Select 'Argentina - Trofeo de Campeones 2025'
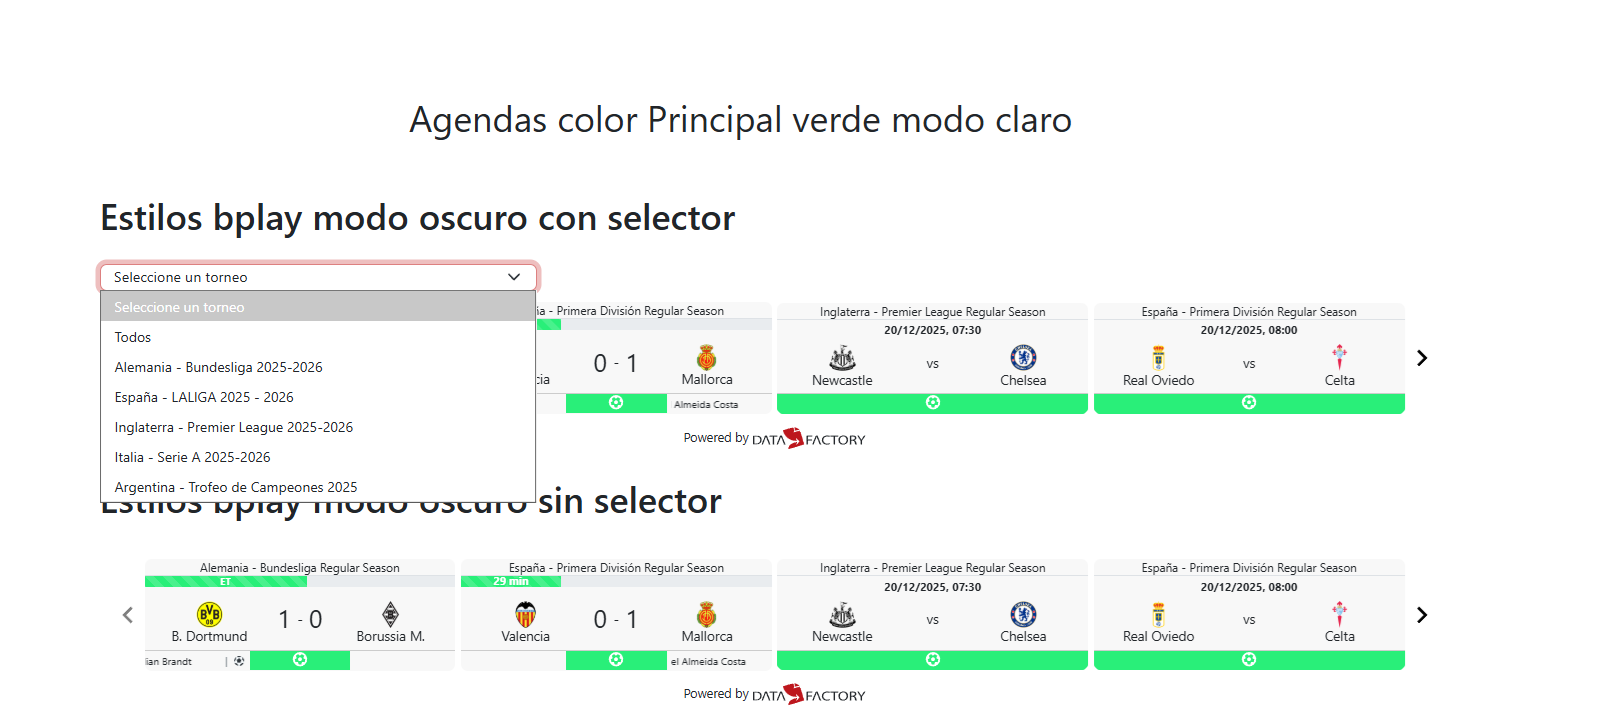This screenshot has width=1616, height=713. [x=236, y=487]
